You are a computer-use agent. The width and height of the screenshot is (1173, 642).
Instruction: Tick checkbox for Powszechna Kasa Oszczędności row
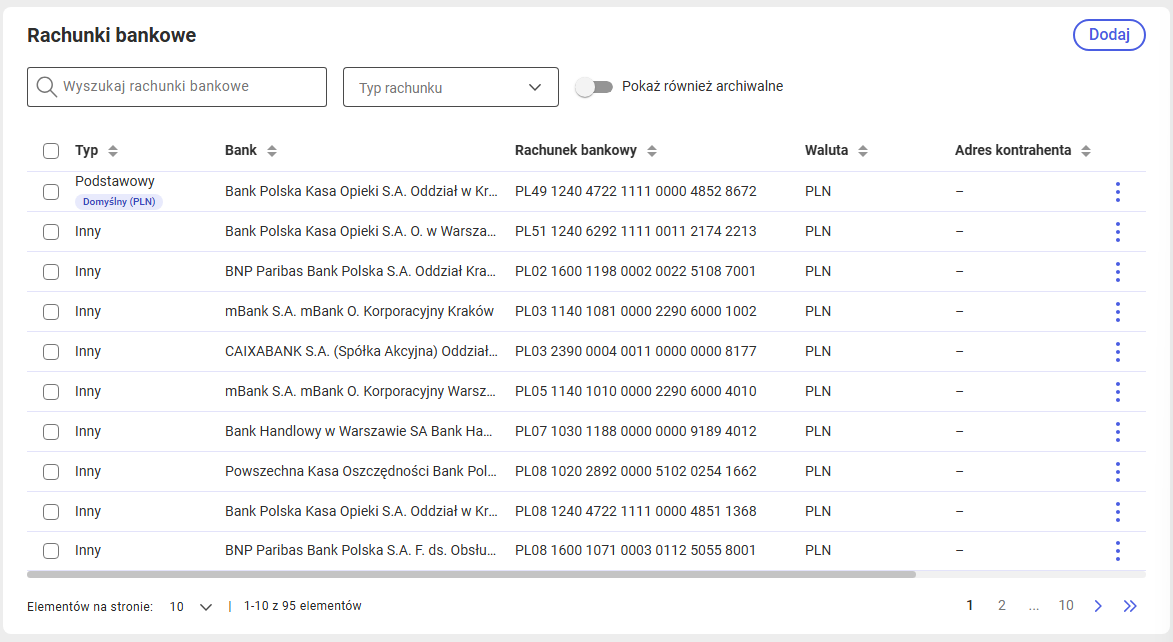51,472
